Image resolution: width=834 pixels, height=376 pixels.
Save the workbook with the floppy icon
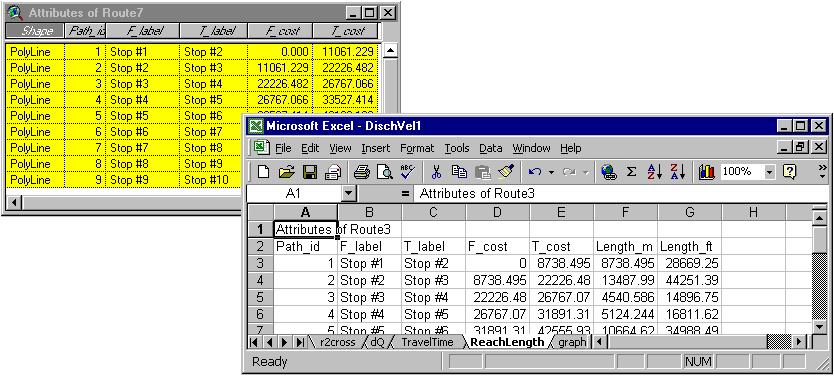(x=310, y=172)
